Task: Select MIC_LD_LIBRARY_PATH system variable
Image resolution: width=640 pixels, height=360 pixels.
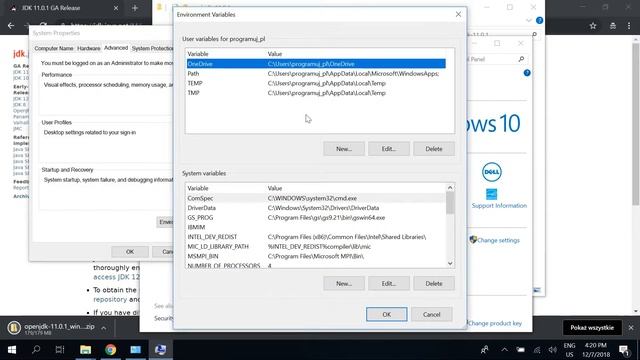Action: (316, 247)
